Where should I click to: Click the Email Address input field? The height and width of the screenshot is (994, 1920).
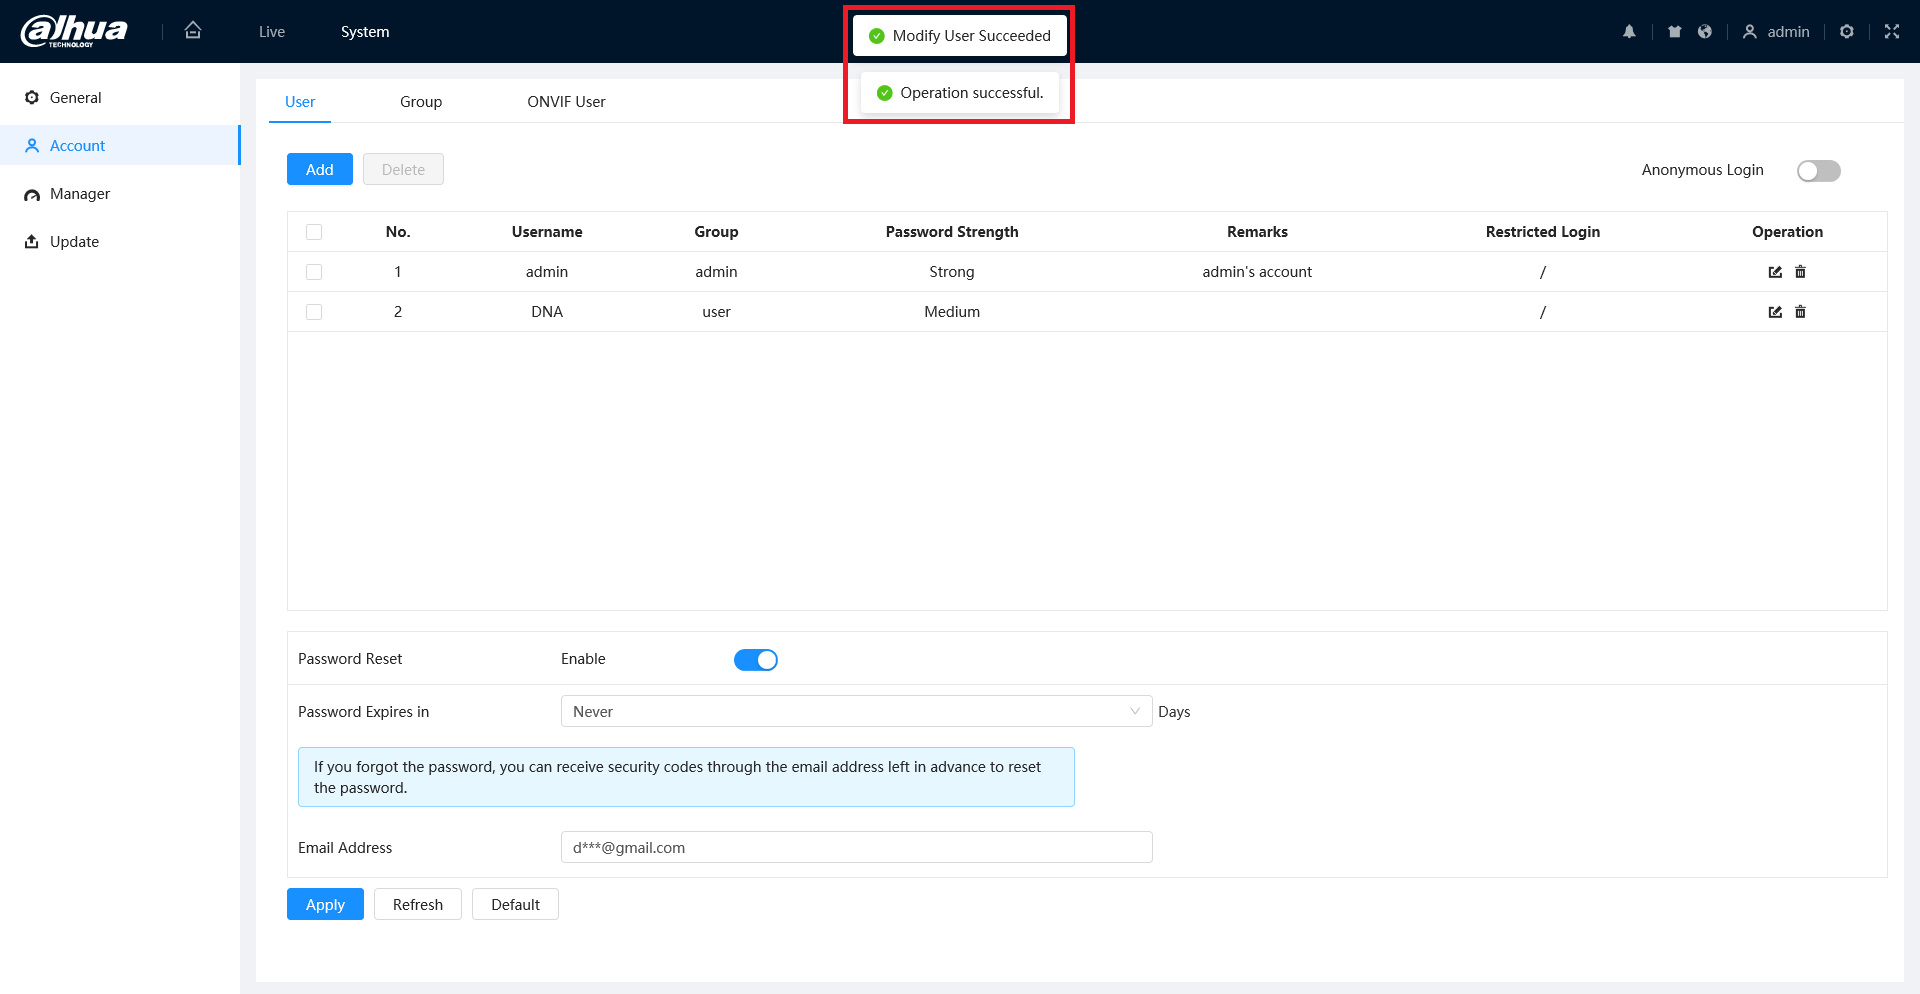(856, 847)
